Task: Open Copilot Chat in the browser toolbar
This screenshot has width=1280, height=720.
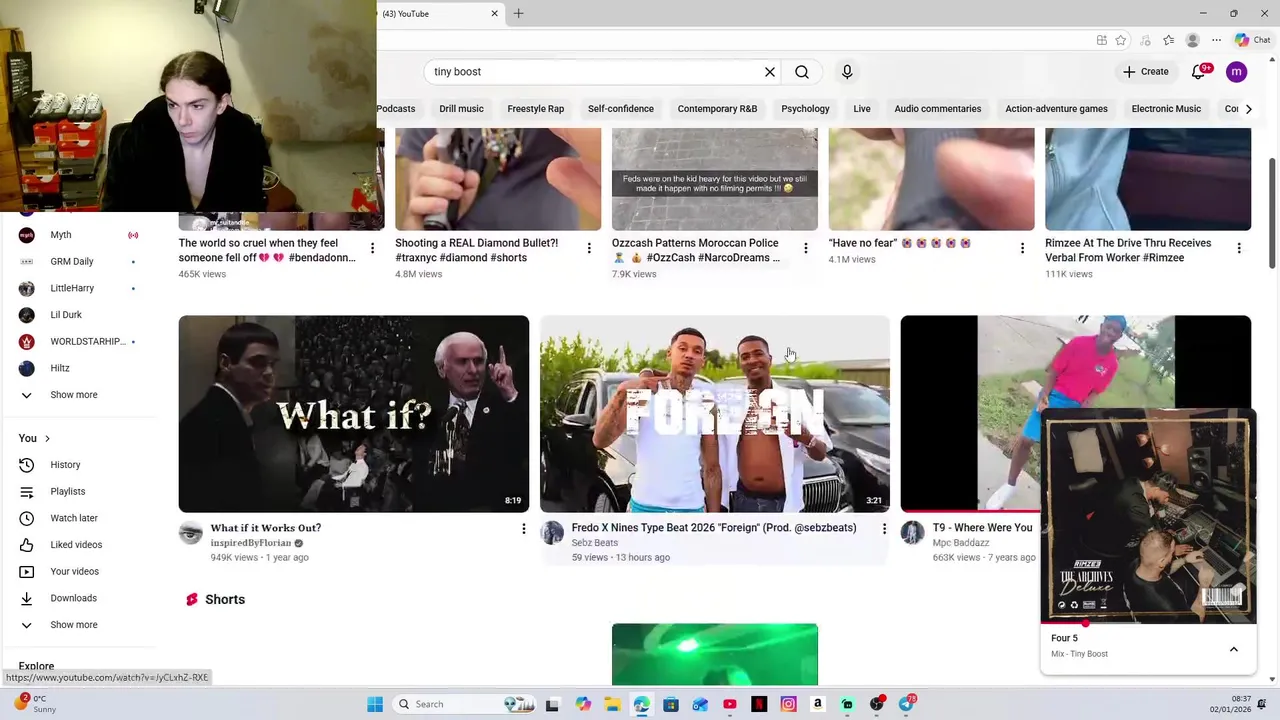Action: (1253, 40)
